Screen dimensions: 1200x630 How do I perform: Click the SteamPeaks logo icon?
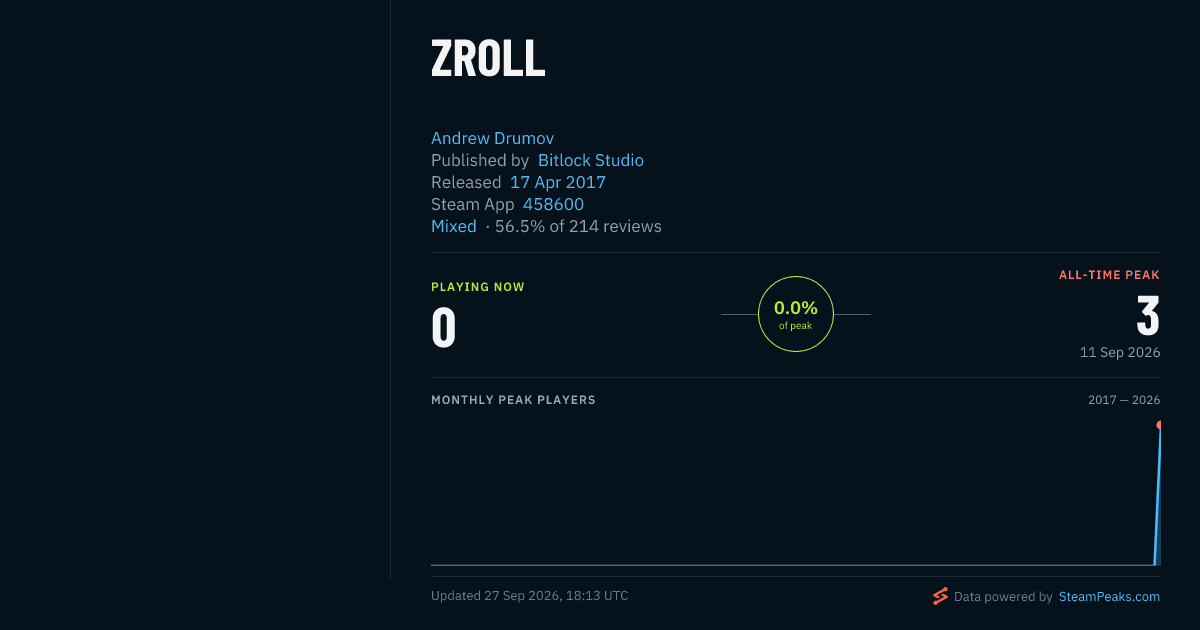(x=940, y=596)
